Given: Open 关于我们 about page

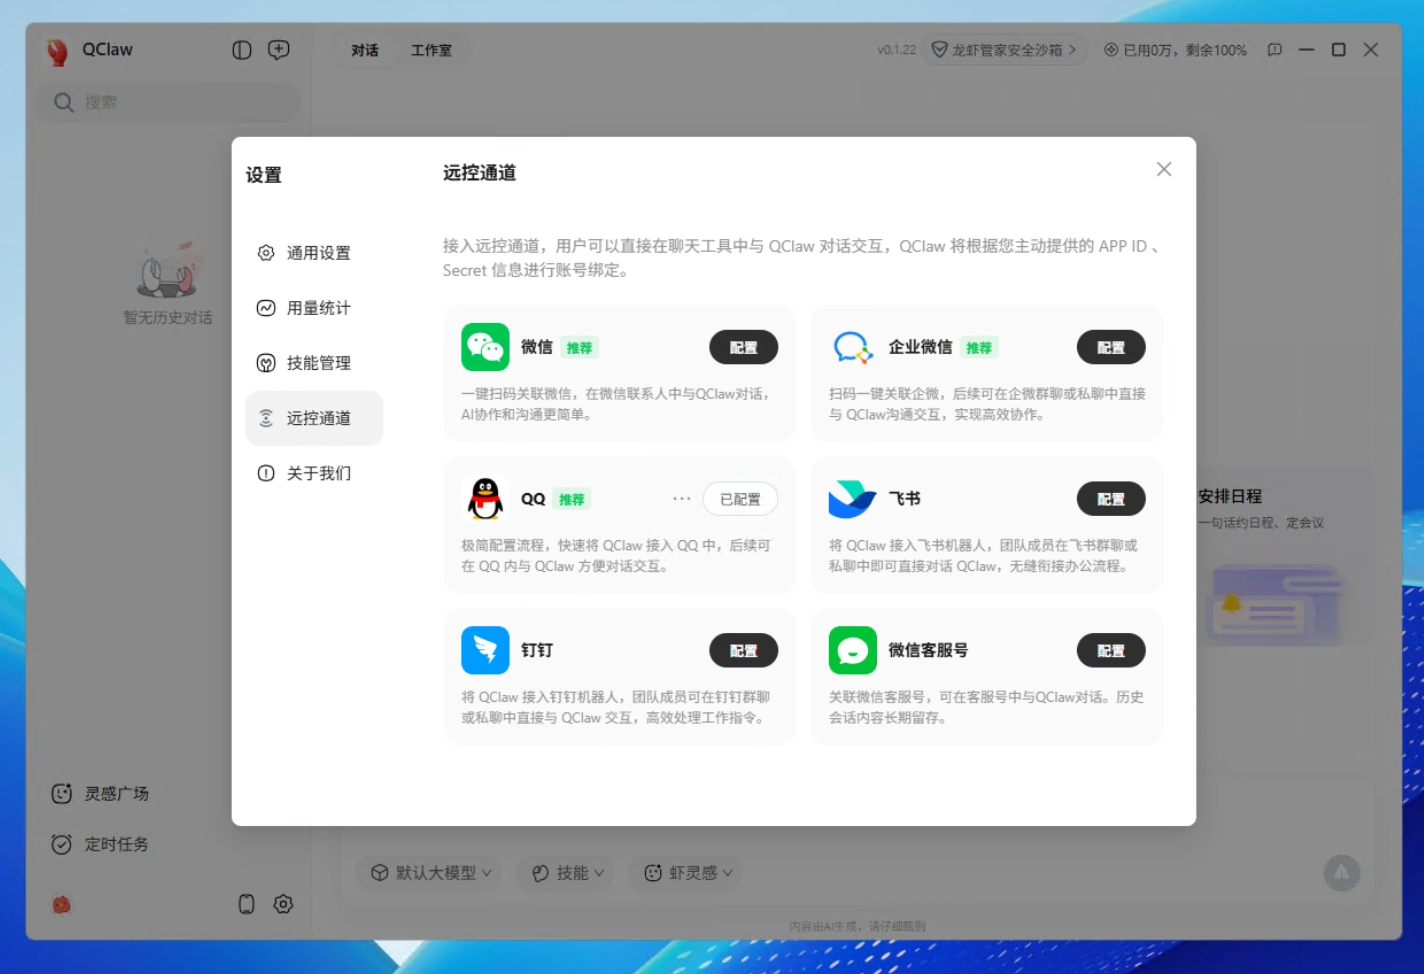Looking at the screenshot, I should click(x=314, y=473).
